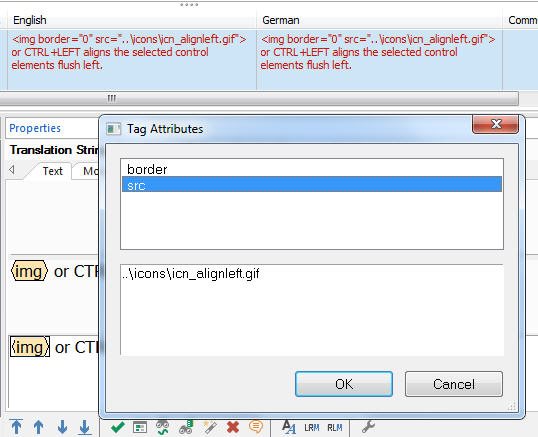Insert an LRM mark
The height and width of the screenshot is (437, 538).
tap(312, 428)
